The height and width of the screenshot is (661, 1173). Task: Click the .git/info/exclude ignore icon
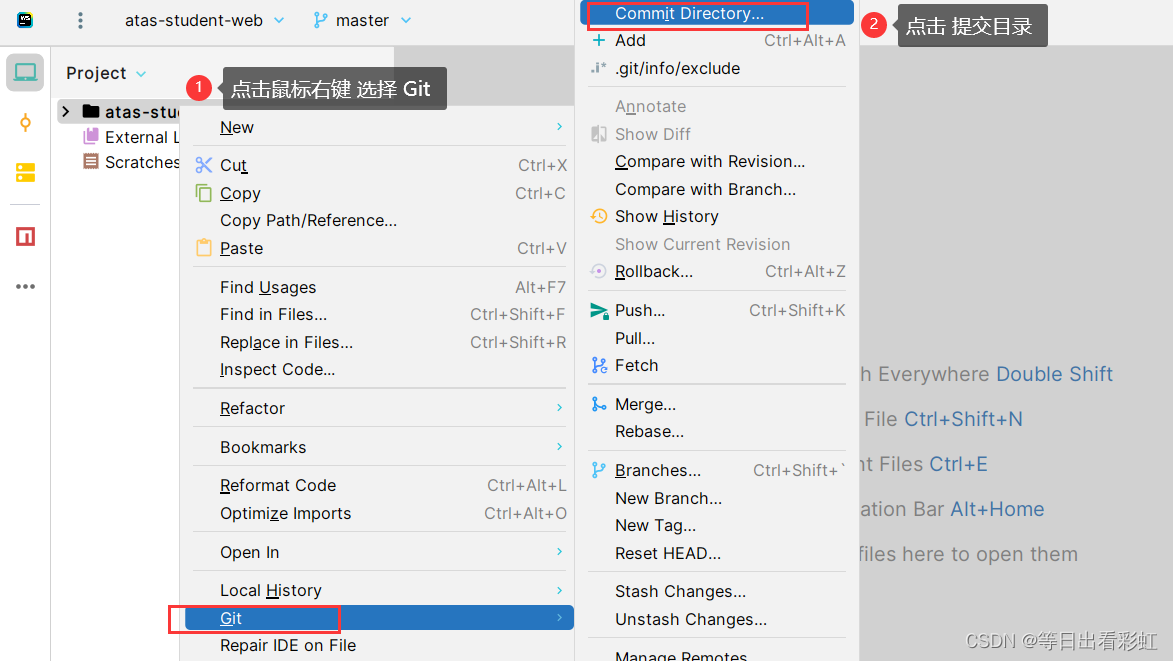click(598, 68)
